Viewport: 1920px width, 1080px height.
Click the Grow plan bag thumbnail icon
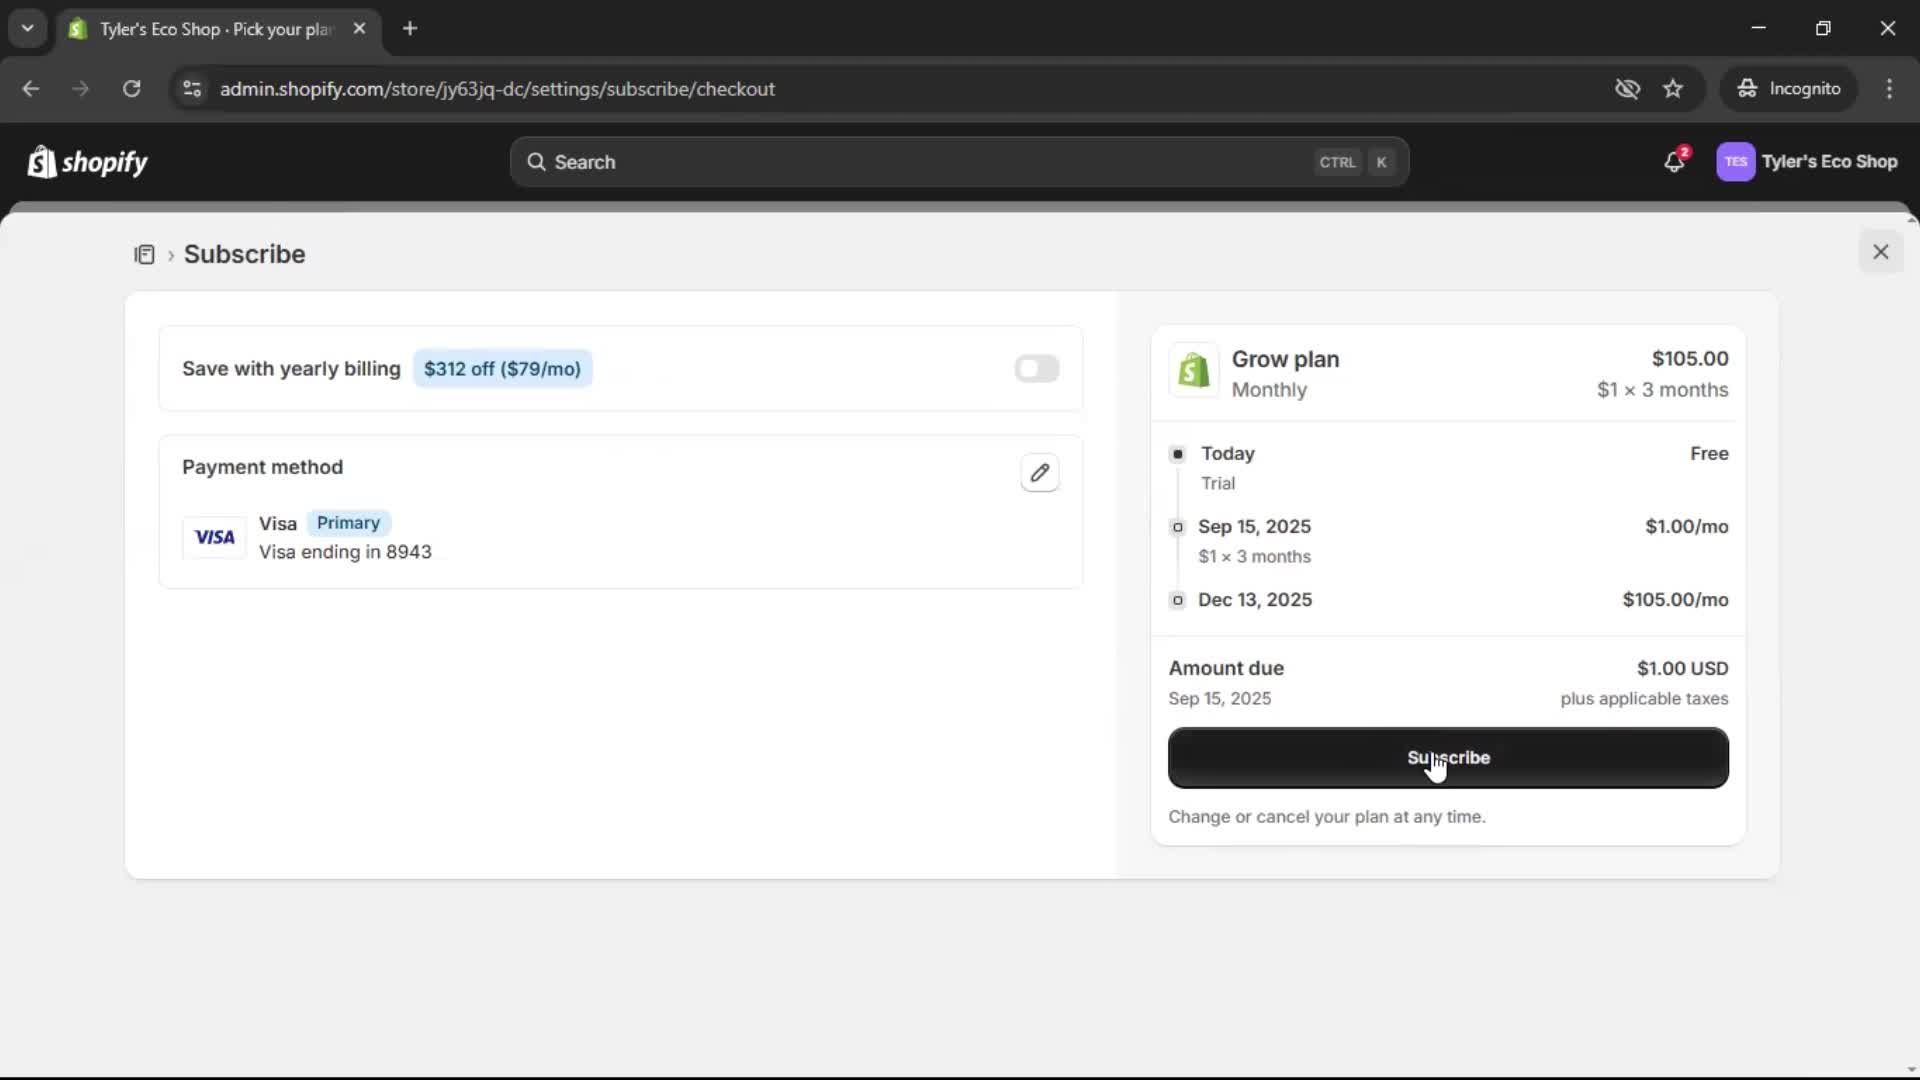click(x=1194, y=371)
